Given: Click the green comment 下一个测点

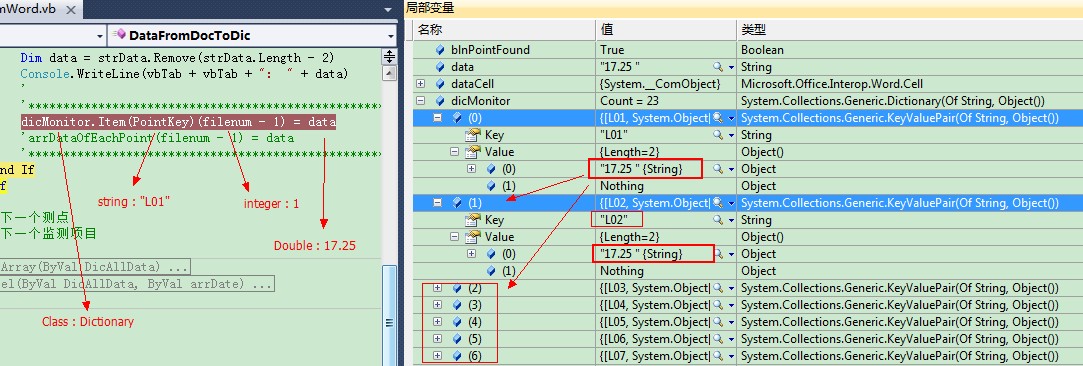Looking at the screenshot, I should tap(34, 218).
